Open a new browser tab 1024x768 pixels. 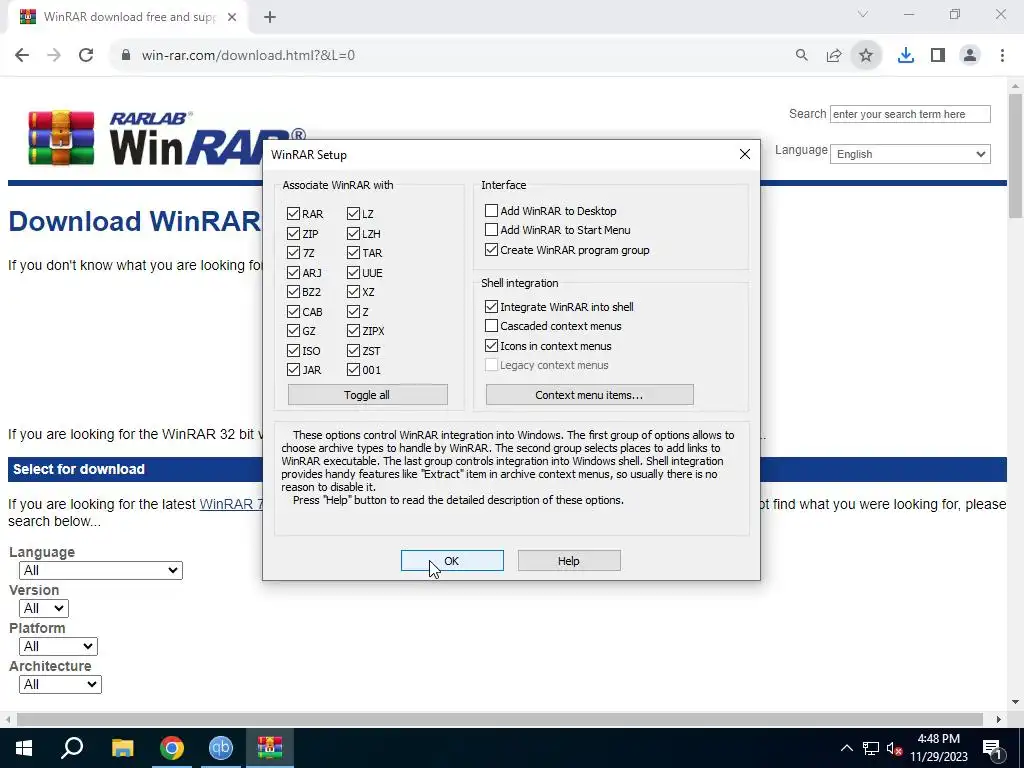coord(270,17)
